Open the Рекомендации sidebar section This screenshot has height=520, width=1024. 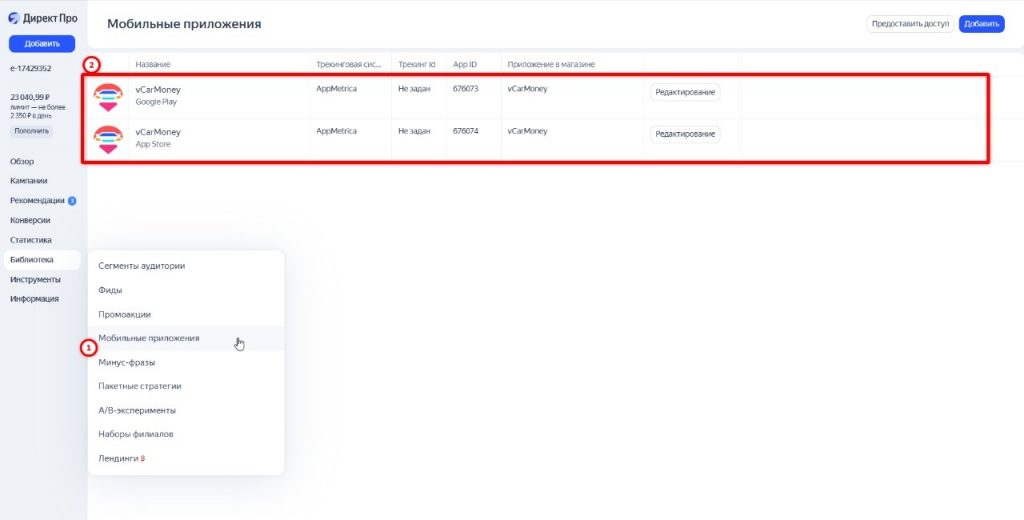click(x=37, y=201)
